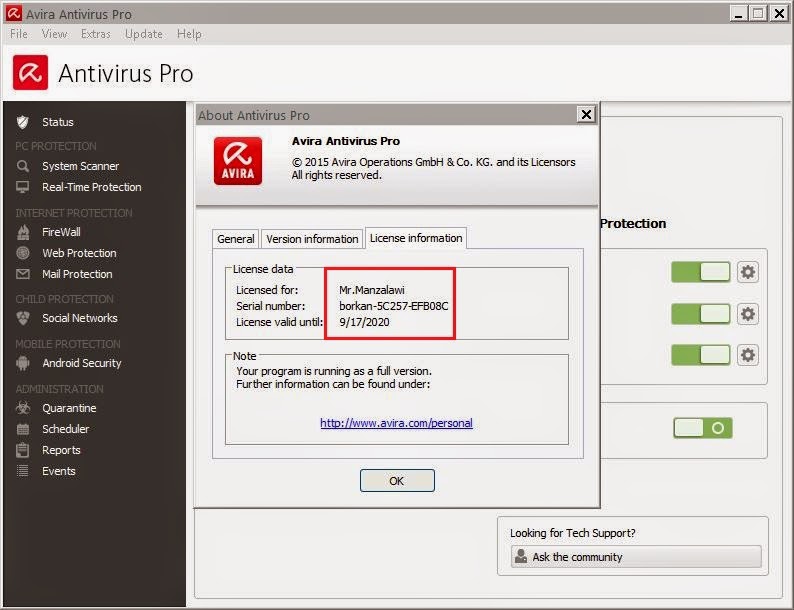Click the licensed name Mr.Manzalawi
Screen dimensions: 794x610
[372, 290]
